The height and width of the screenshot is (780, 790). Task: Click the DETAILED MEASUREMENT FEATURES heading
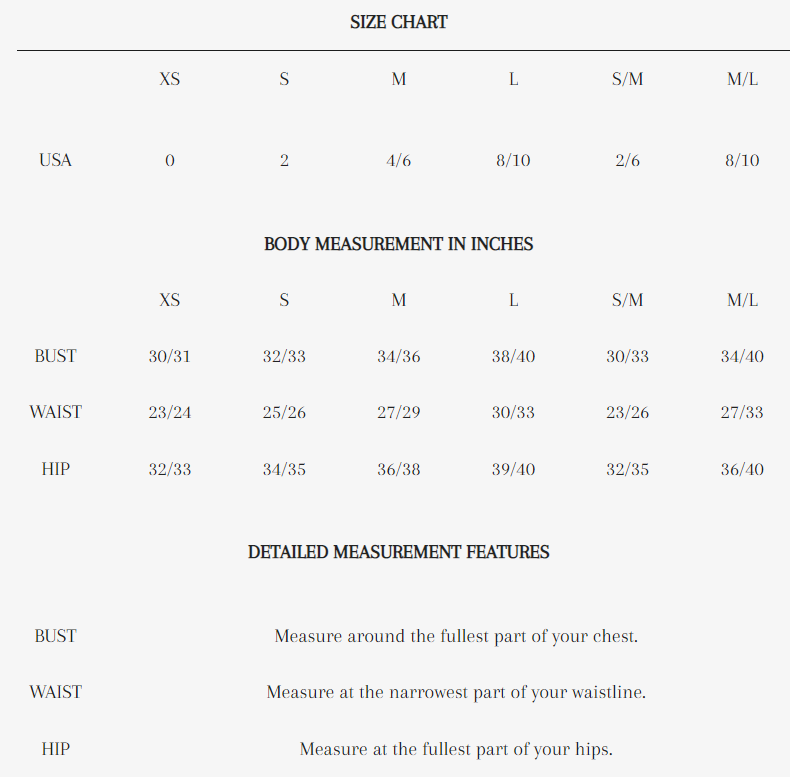pos(398,552)
